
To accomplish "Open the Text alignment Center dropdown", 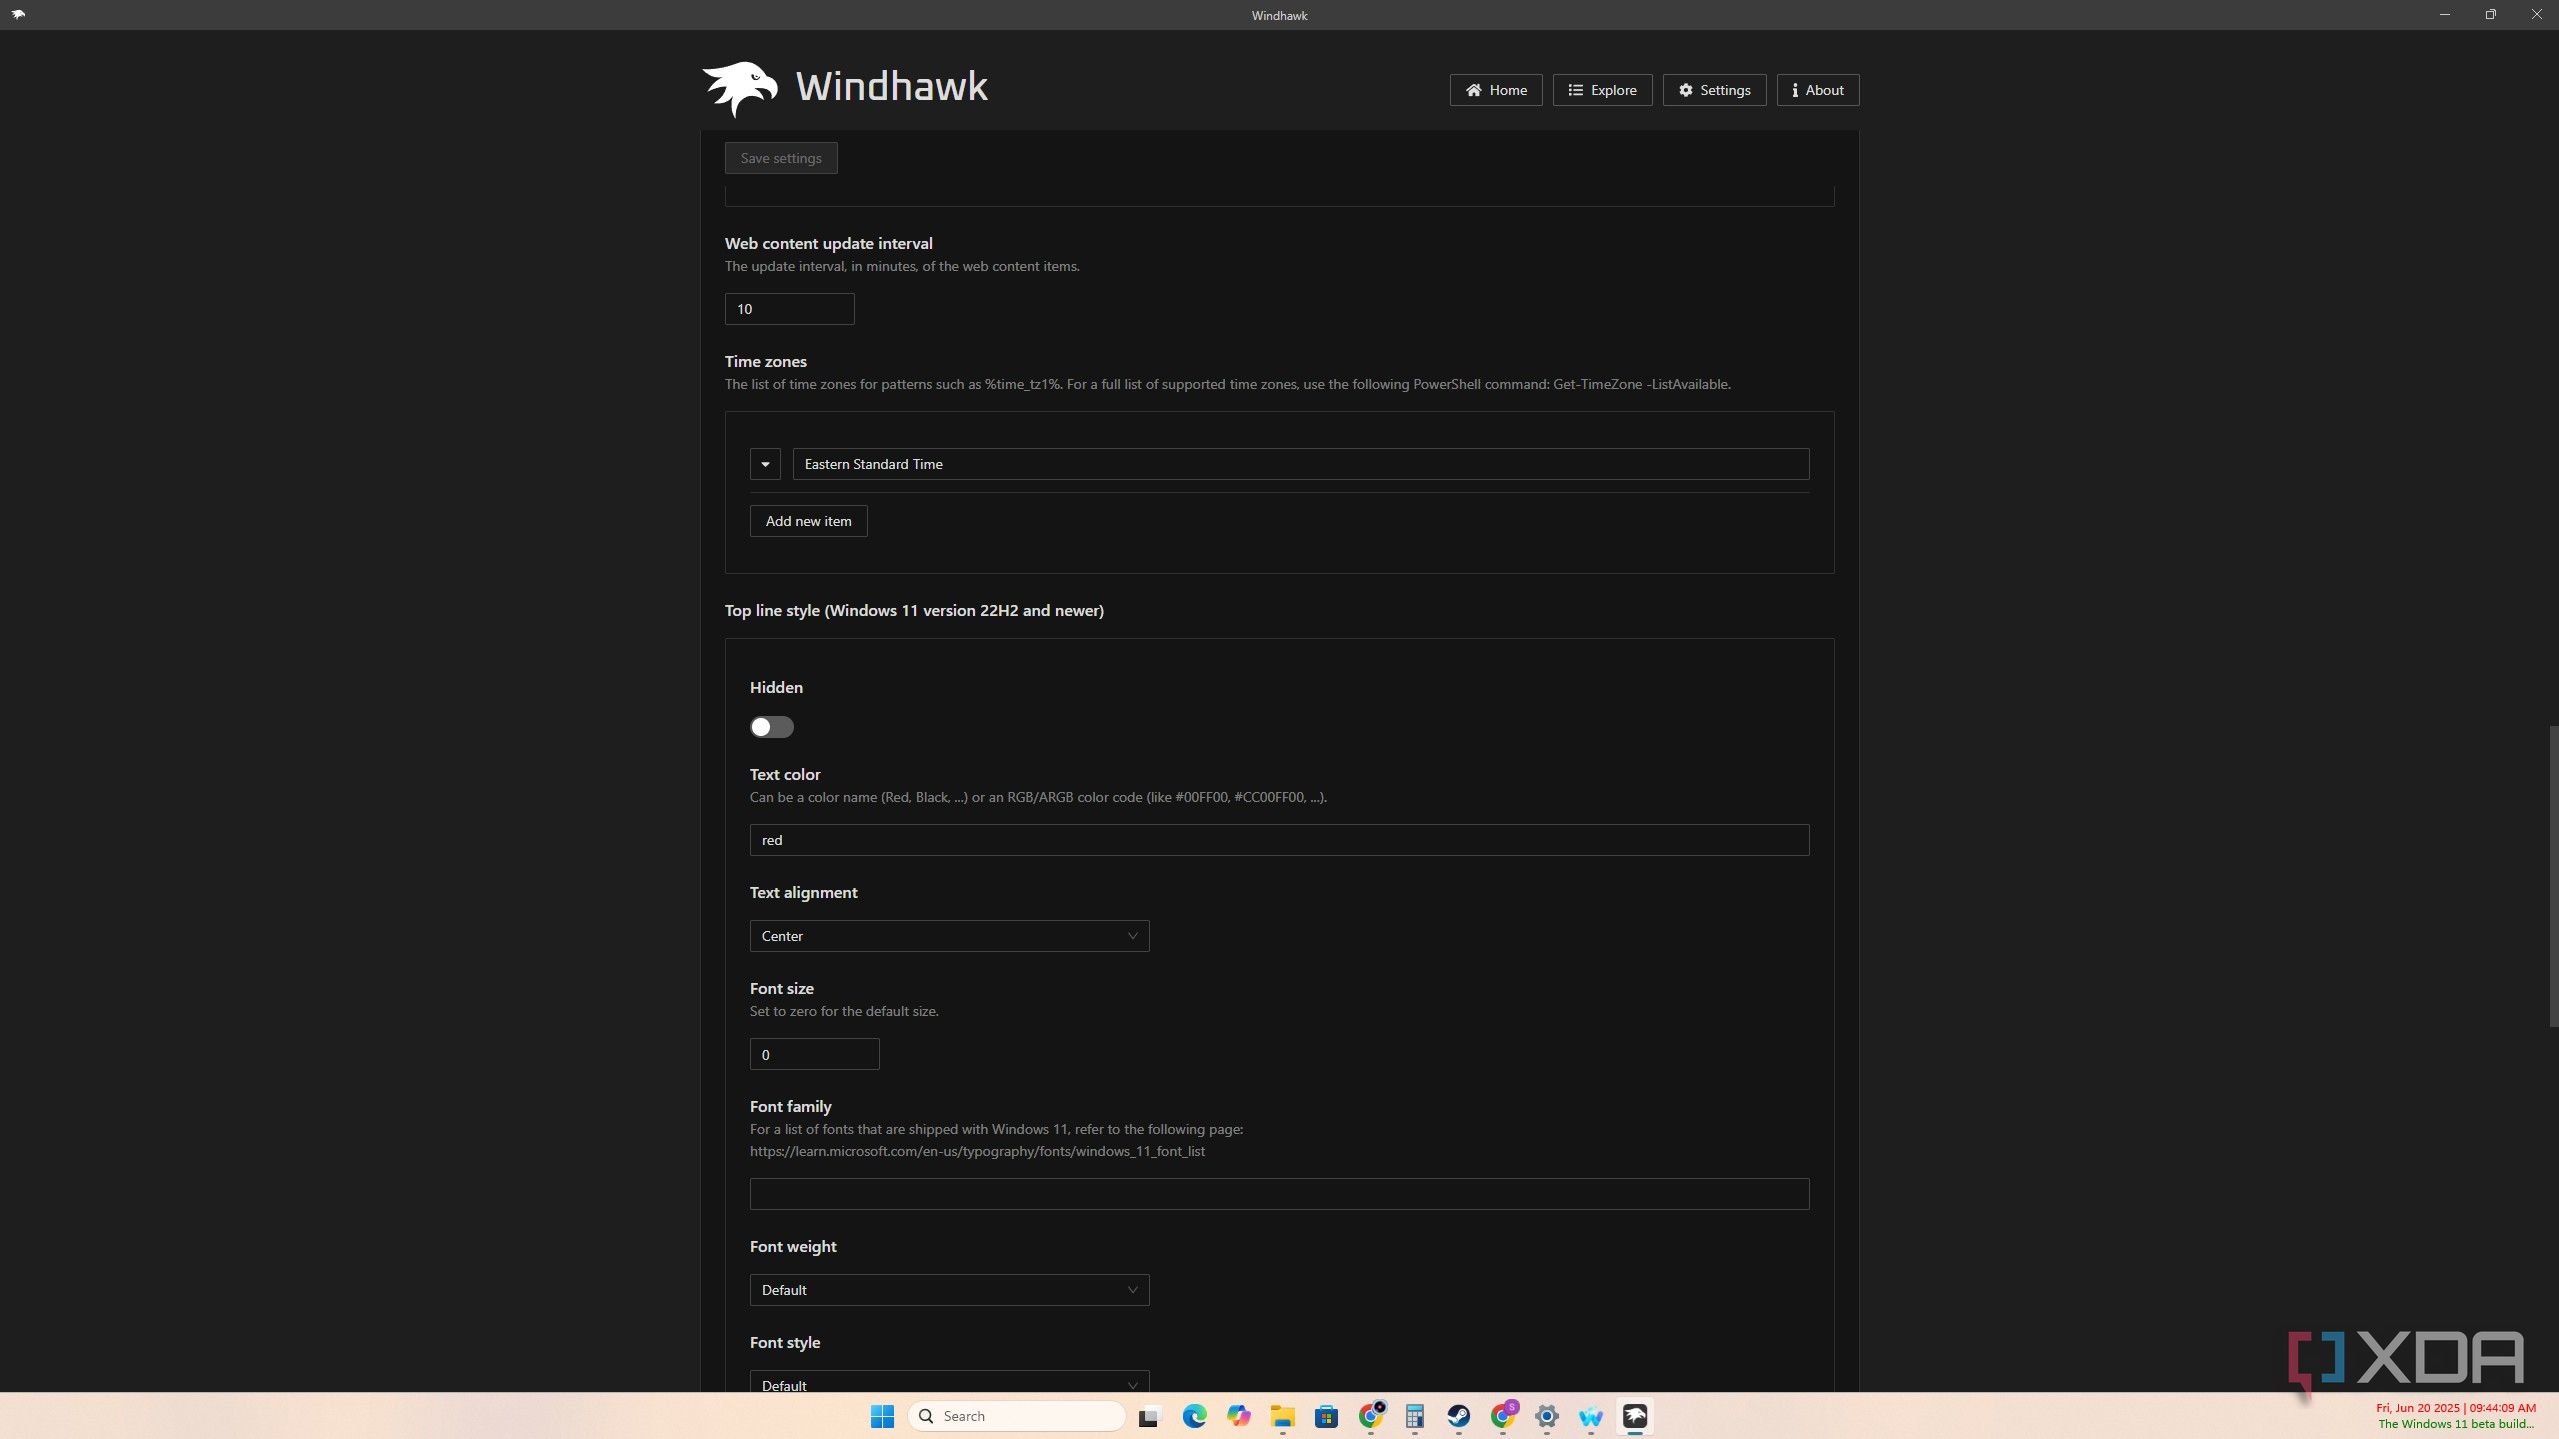I will coord(949,936).
